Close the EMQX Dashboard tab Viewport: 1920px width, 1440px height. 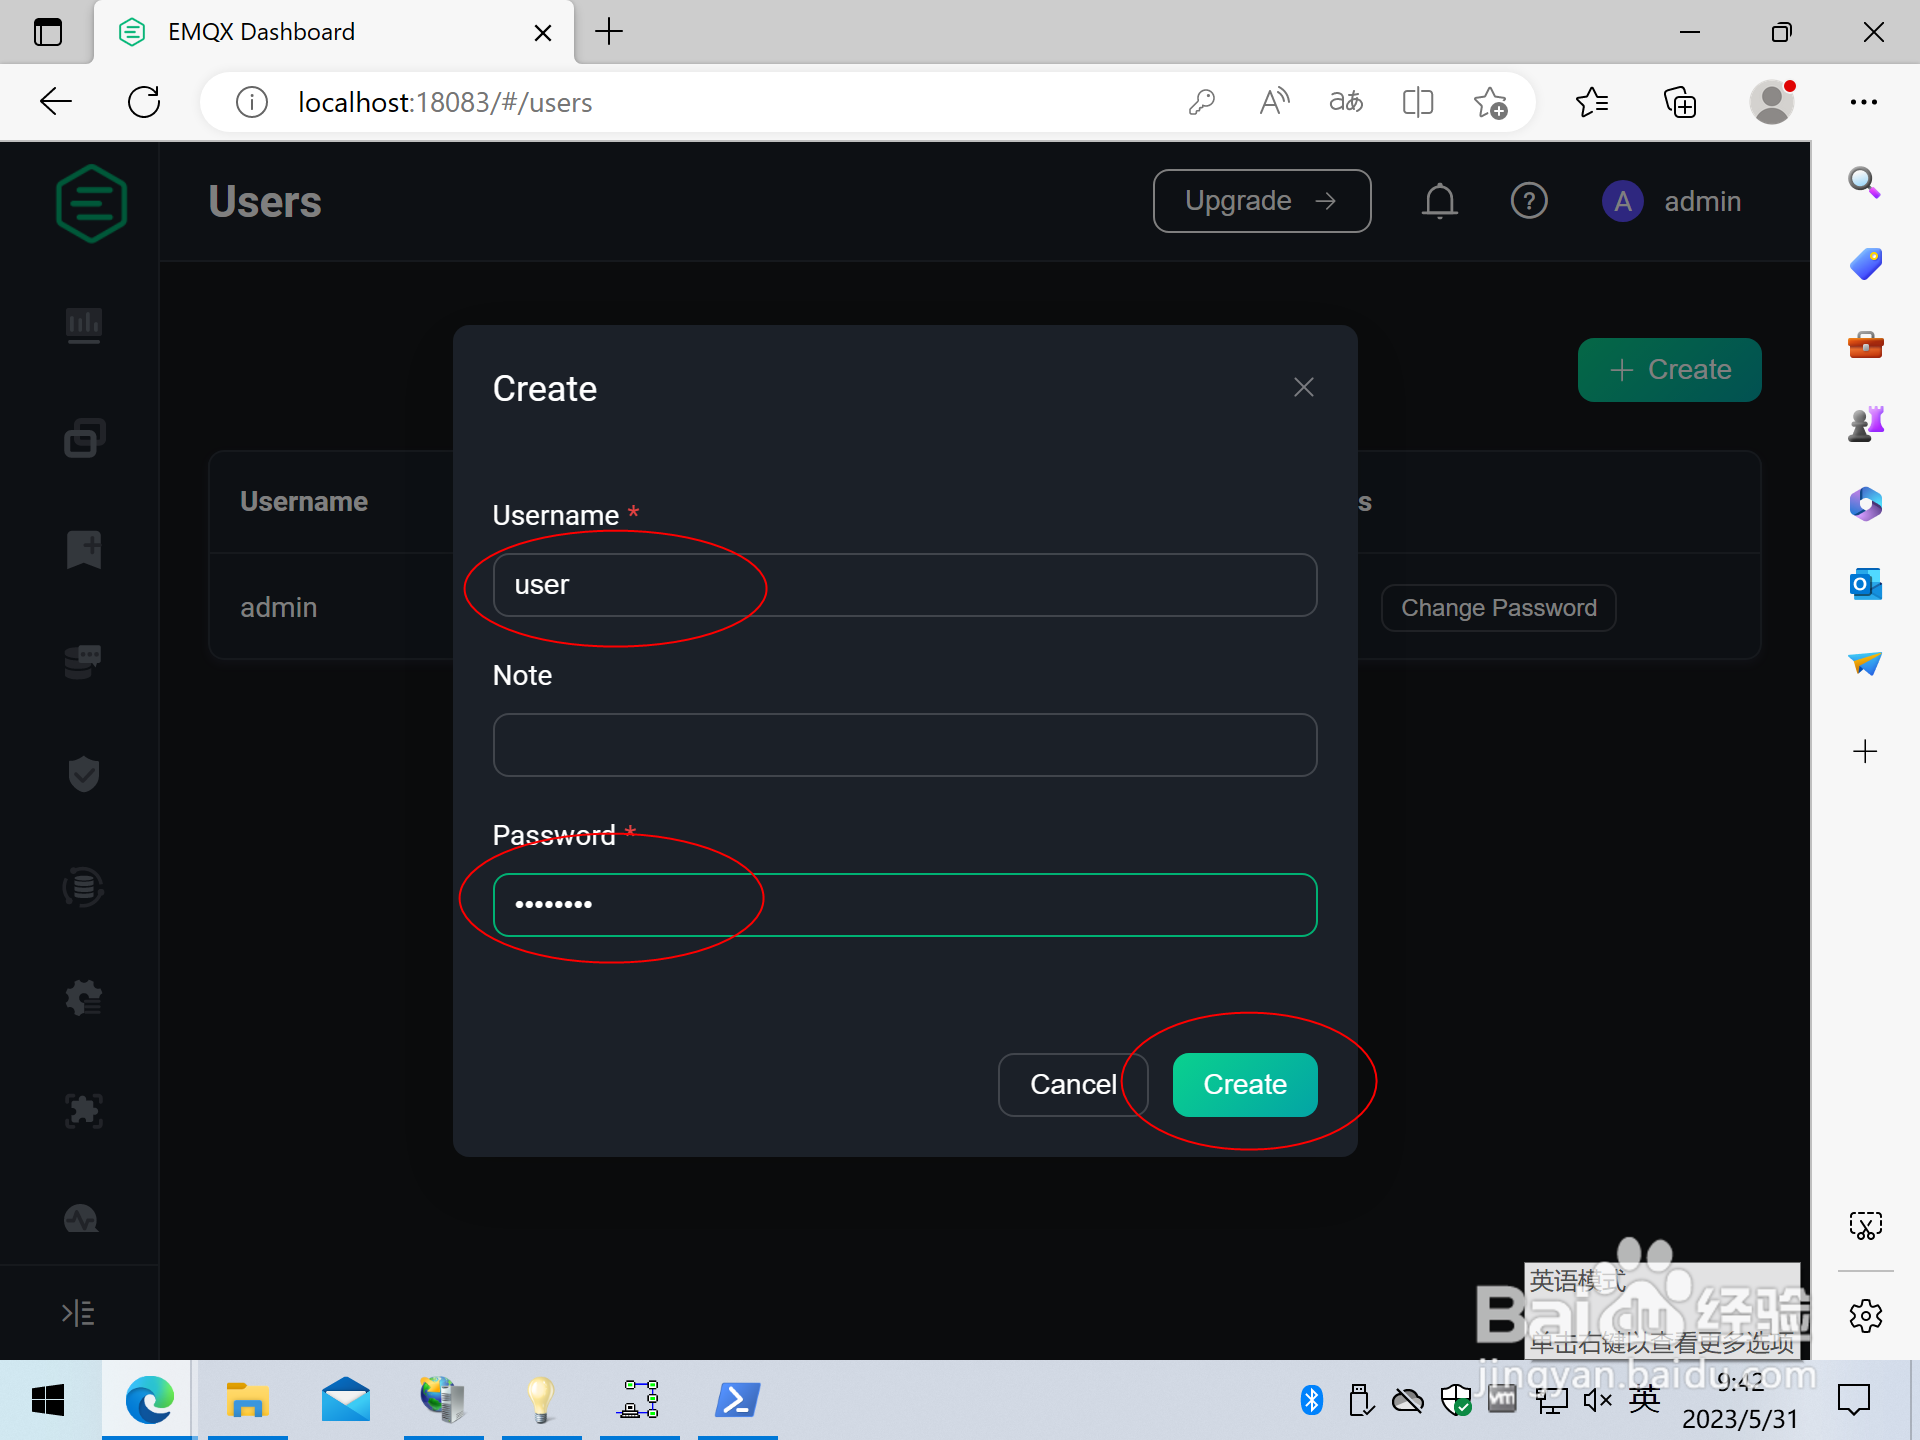[543, 33]
